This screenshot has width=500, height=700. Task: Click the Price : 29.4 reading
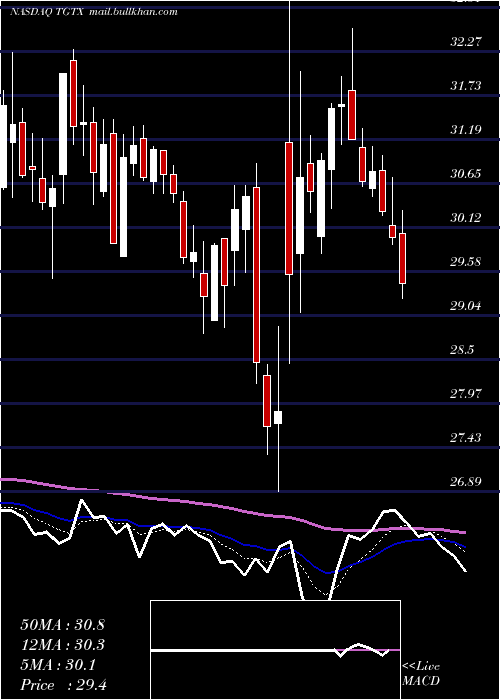tap(63, 685)
